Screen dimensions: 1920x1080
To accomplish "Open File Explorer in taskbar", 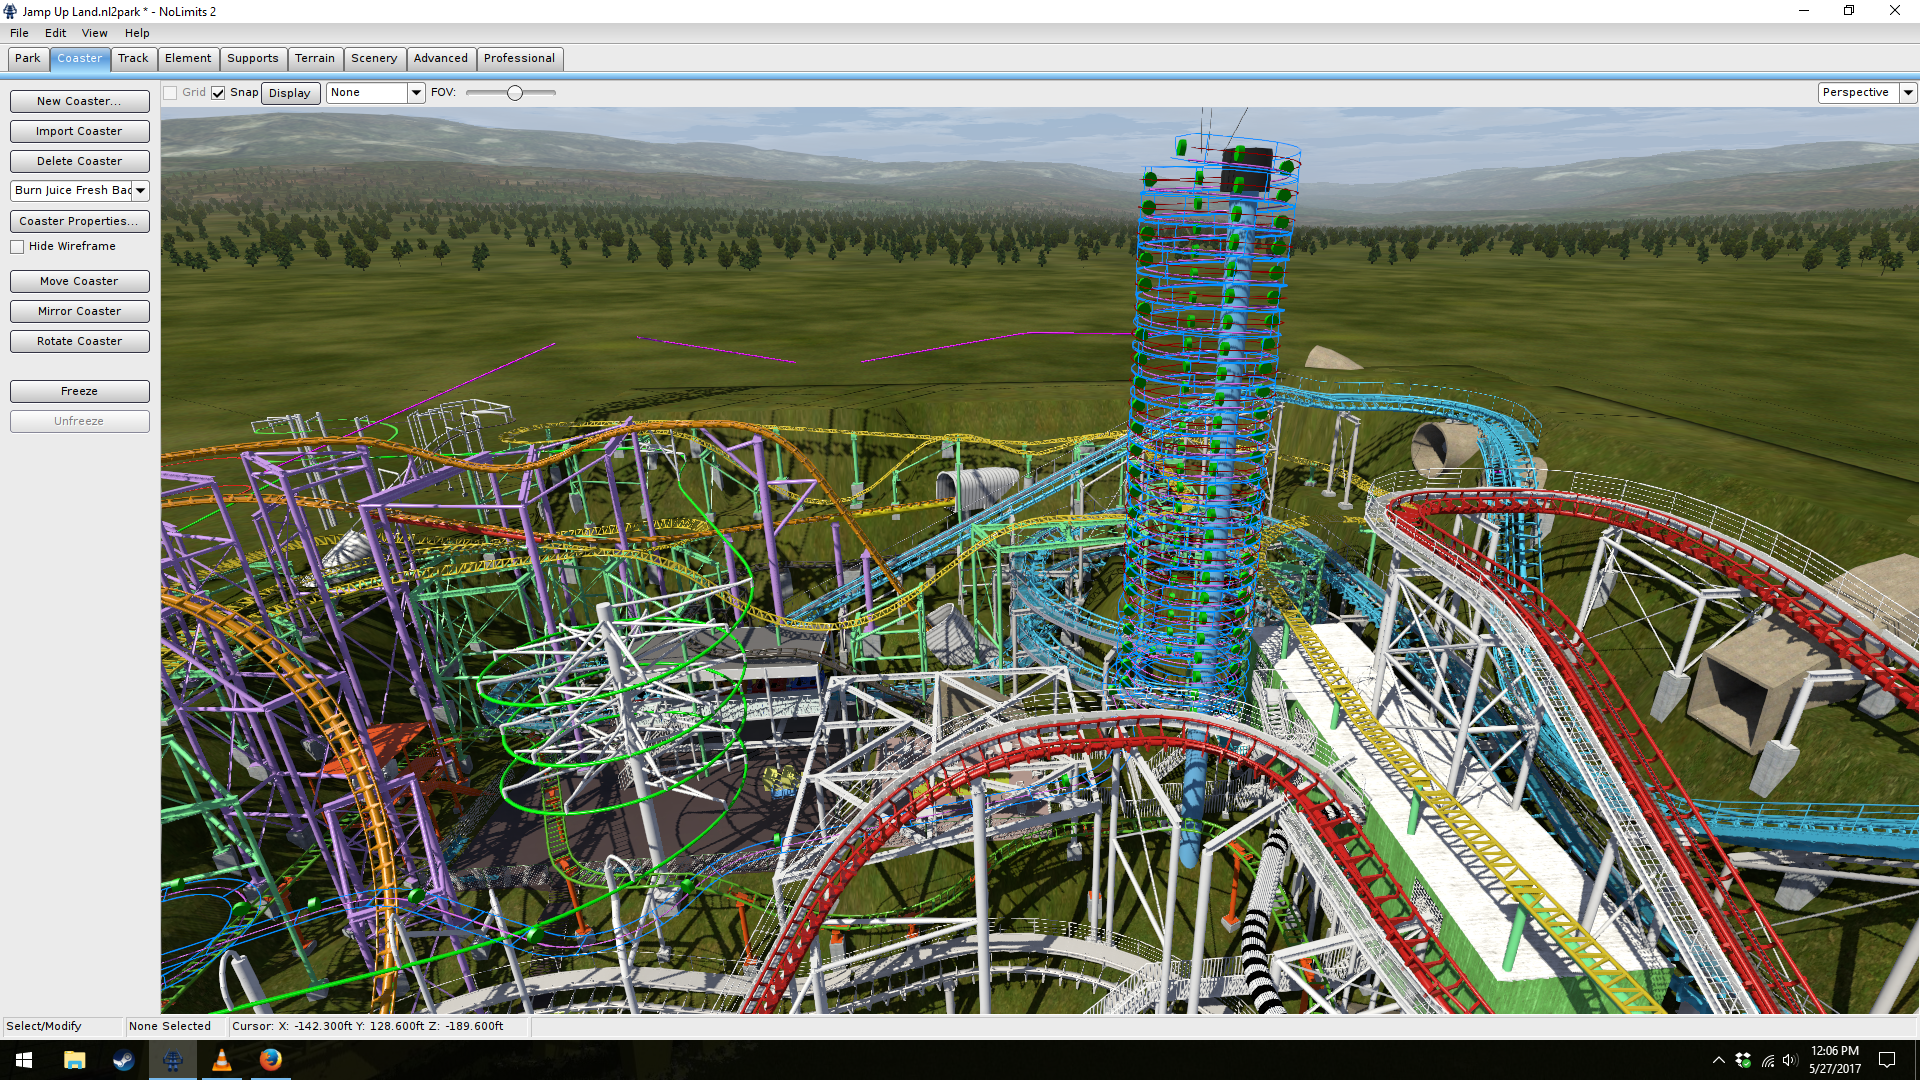I will [x=74, y=1060].
